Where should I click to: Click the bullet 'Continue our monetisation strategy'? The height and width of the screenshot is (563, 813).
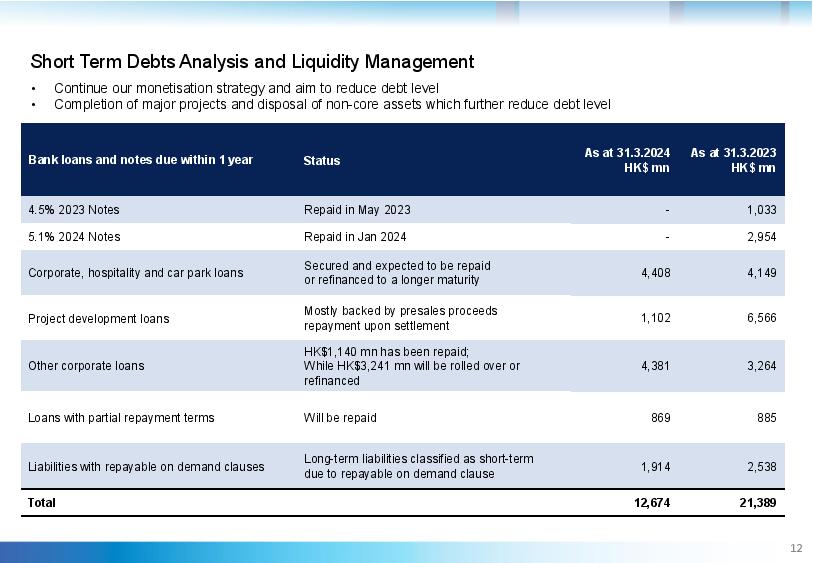coord(246,88)
